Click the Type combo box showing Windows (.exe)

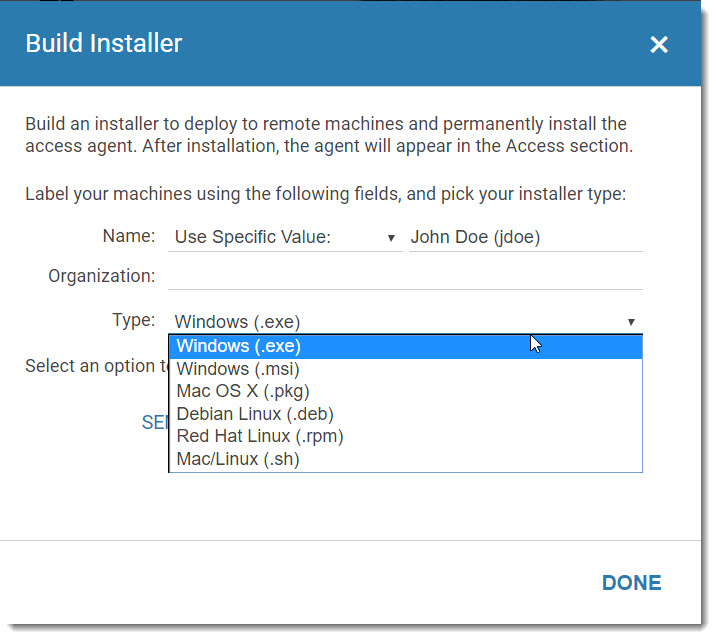click(400, 322)
